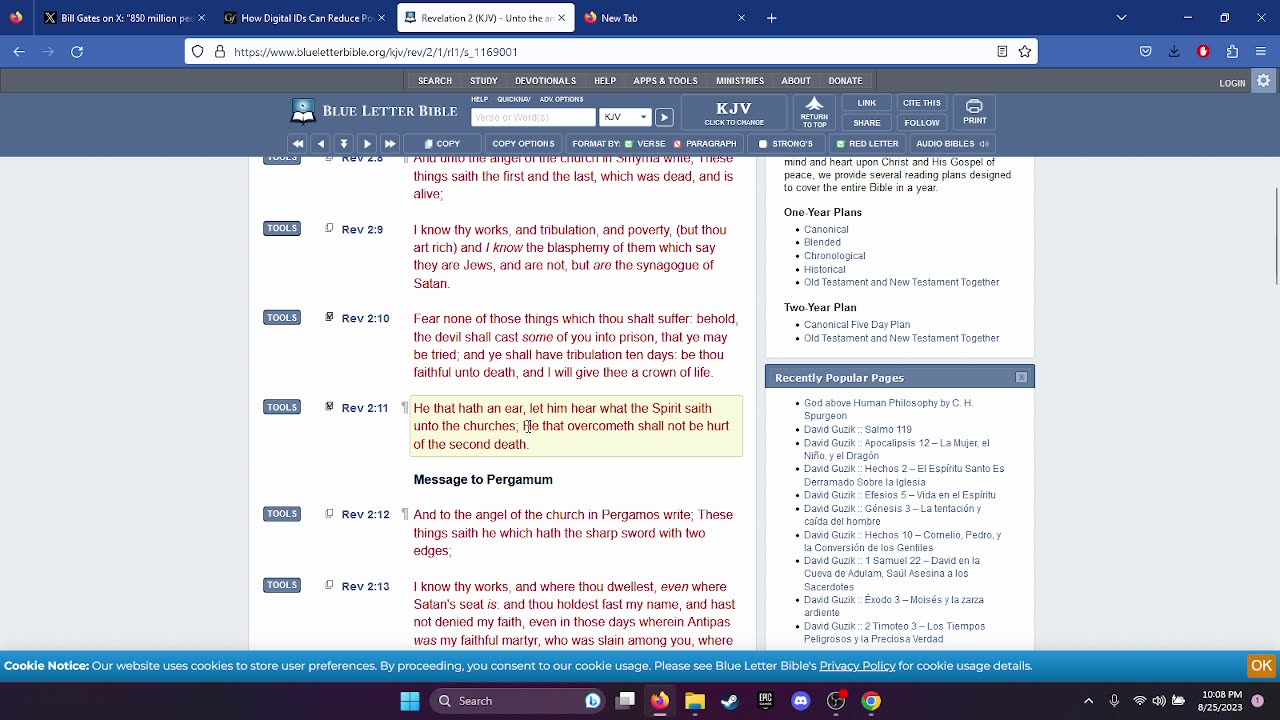Open Firefox extensions puzzle icon
The image size is (1280, 720).
coord(1232,51)
